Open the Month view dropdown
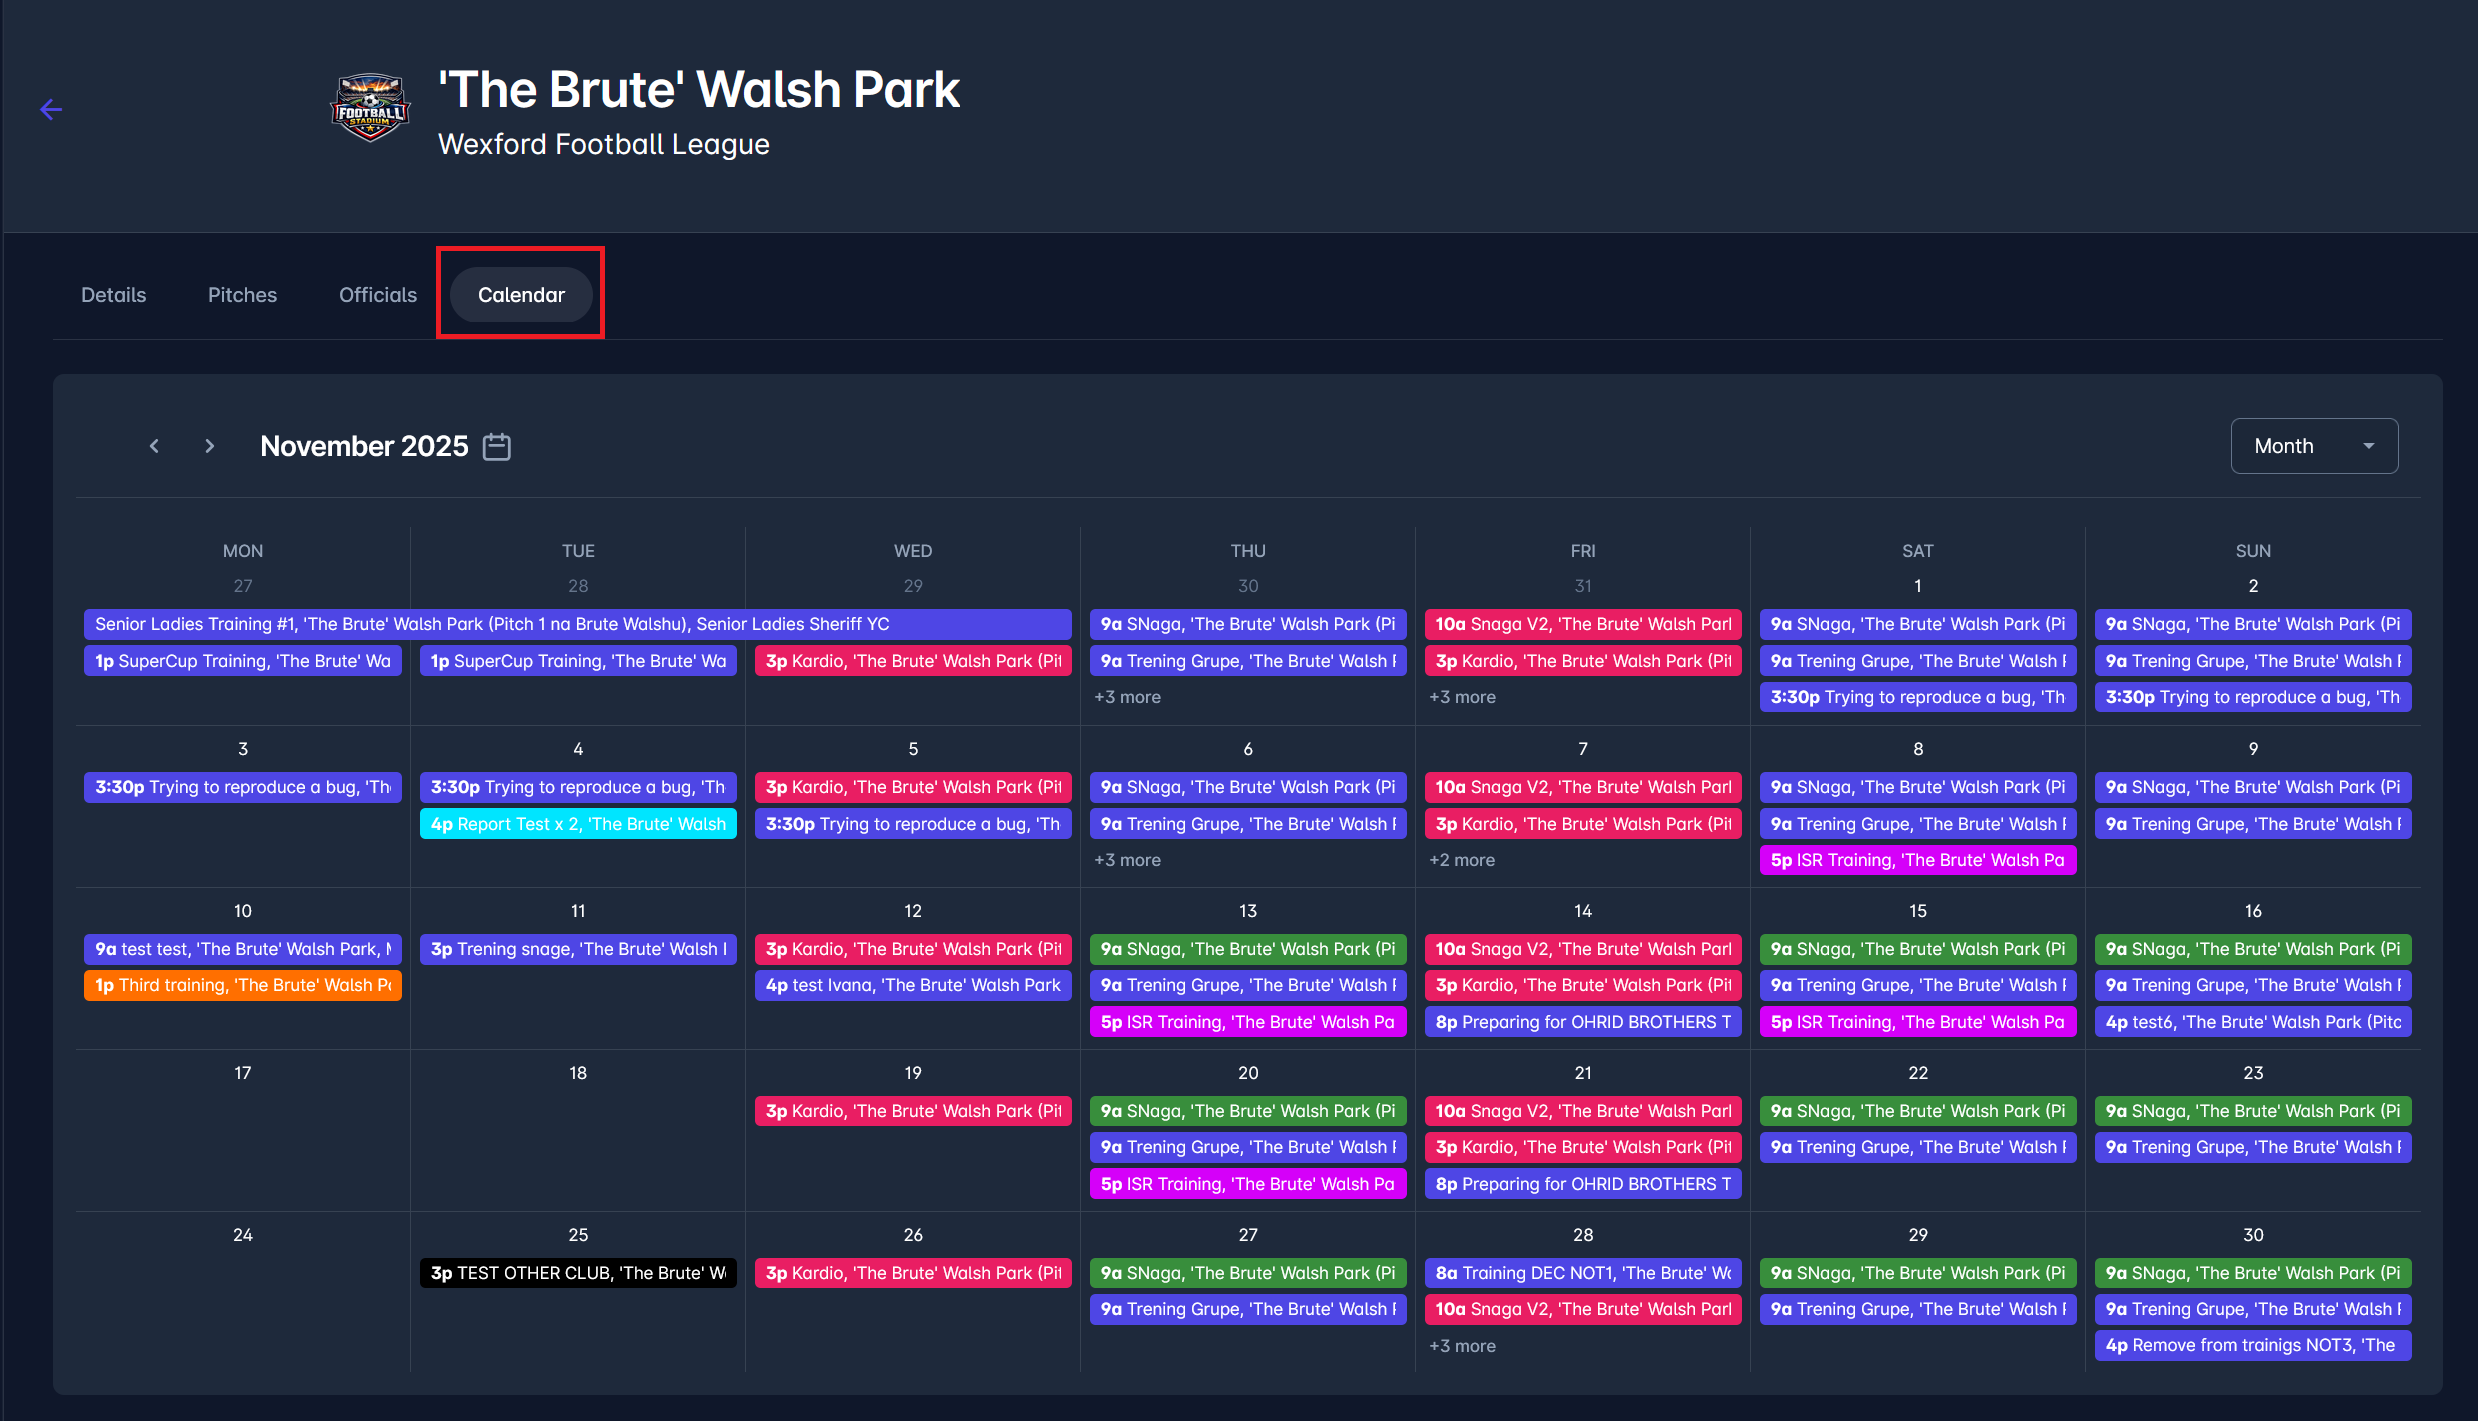This screenshot has width=2478, height=1421. coord(2313,446)
